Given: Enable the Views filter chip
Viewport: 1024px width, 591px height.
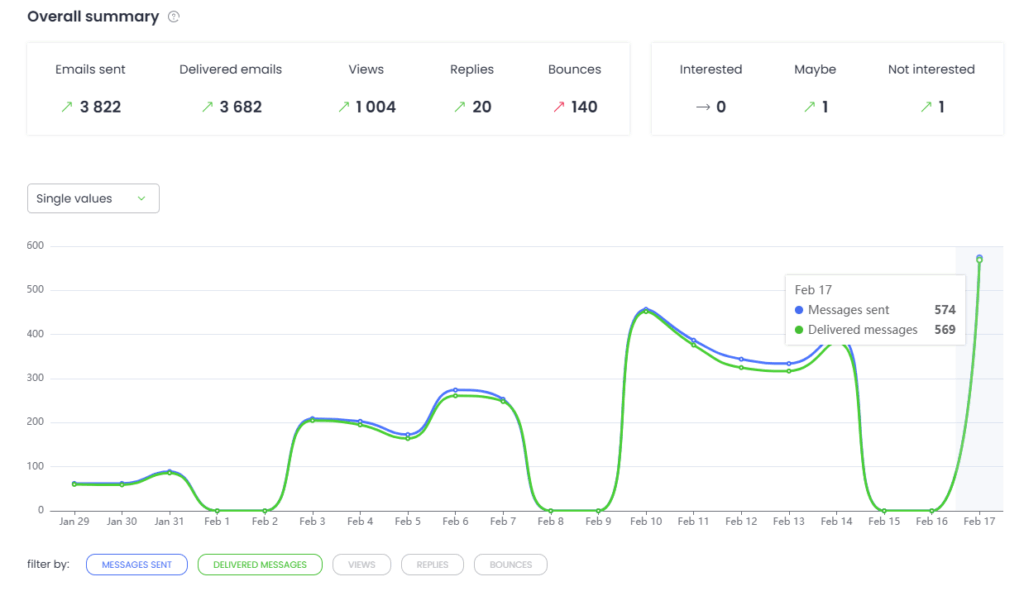Looking at the screenshot, I should coord(361,565).
